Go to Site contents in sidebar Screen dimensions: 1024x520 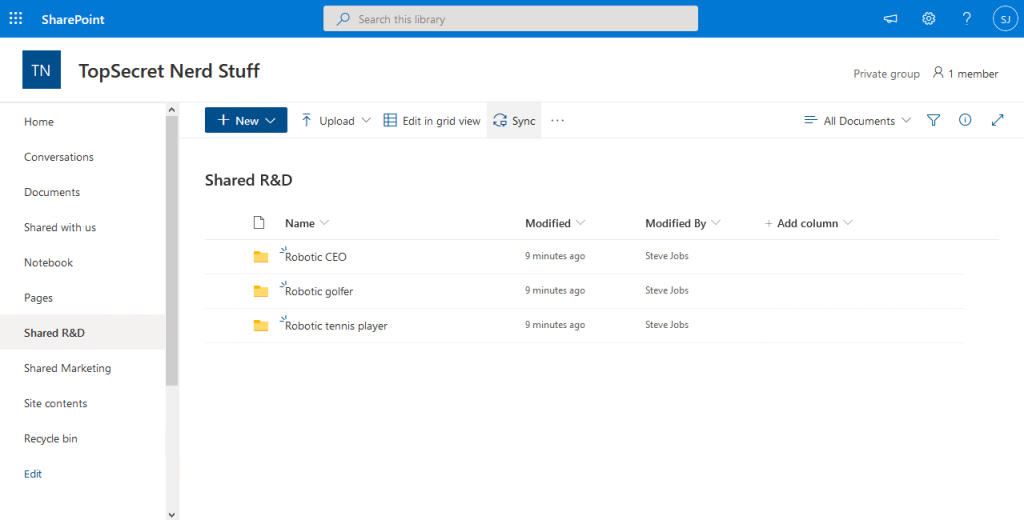(55, 403)
